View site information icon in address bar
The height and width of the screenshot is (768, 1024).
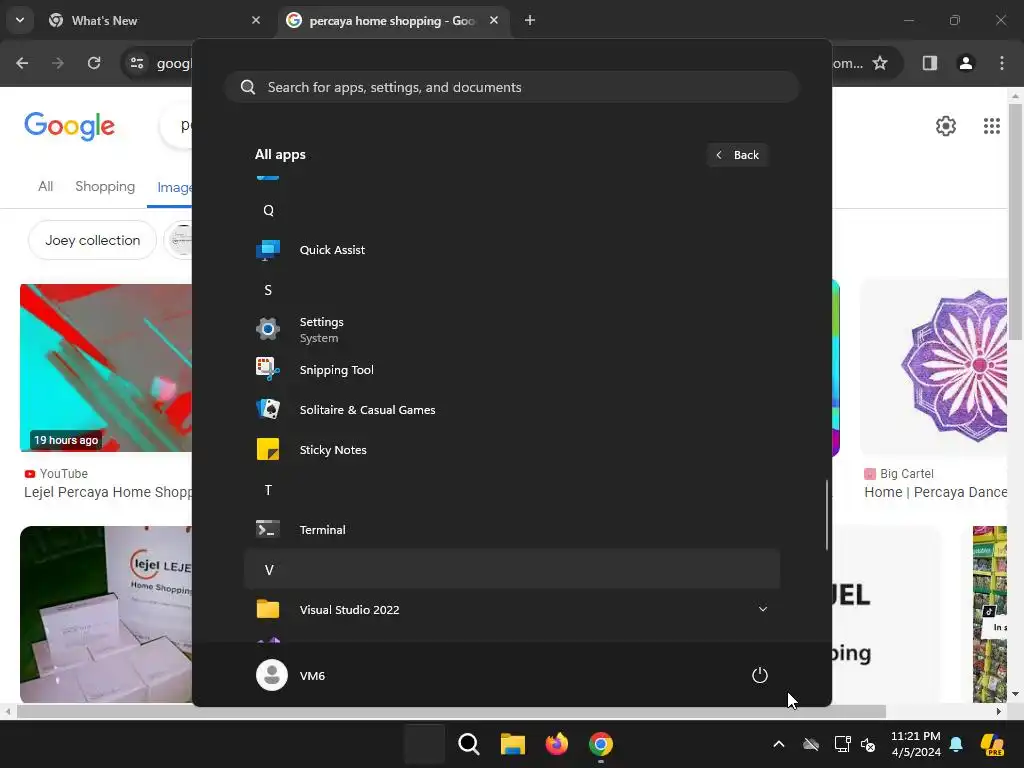pyautogui.click(x=137, y=63)
